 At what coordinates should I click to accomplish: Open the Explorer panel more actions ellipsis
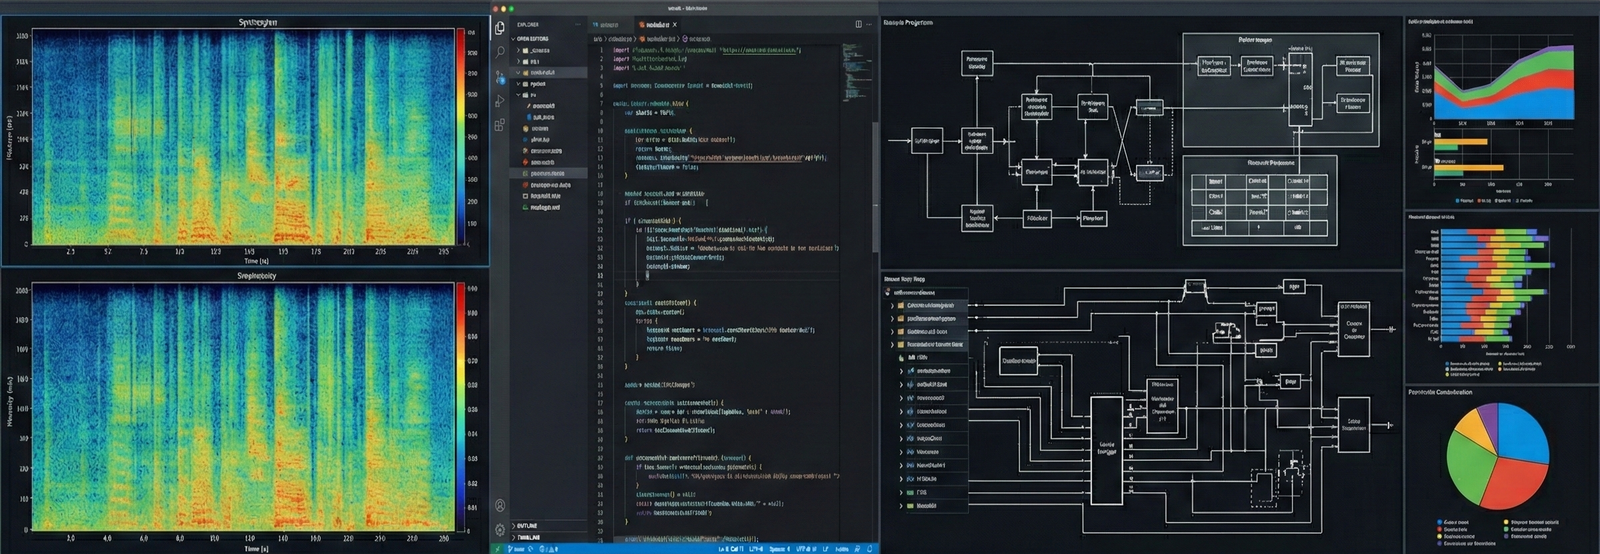pos(578,24)
